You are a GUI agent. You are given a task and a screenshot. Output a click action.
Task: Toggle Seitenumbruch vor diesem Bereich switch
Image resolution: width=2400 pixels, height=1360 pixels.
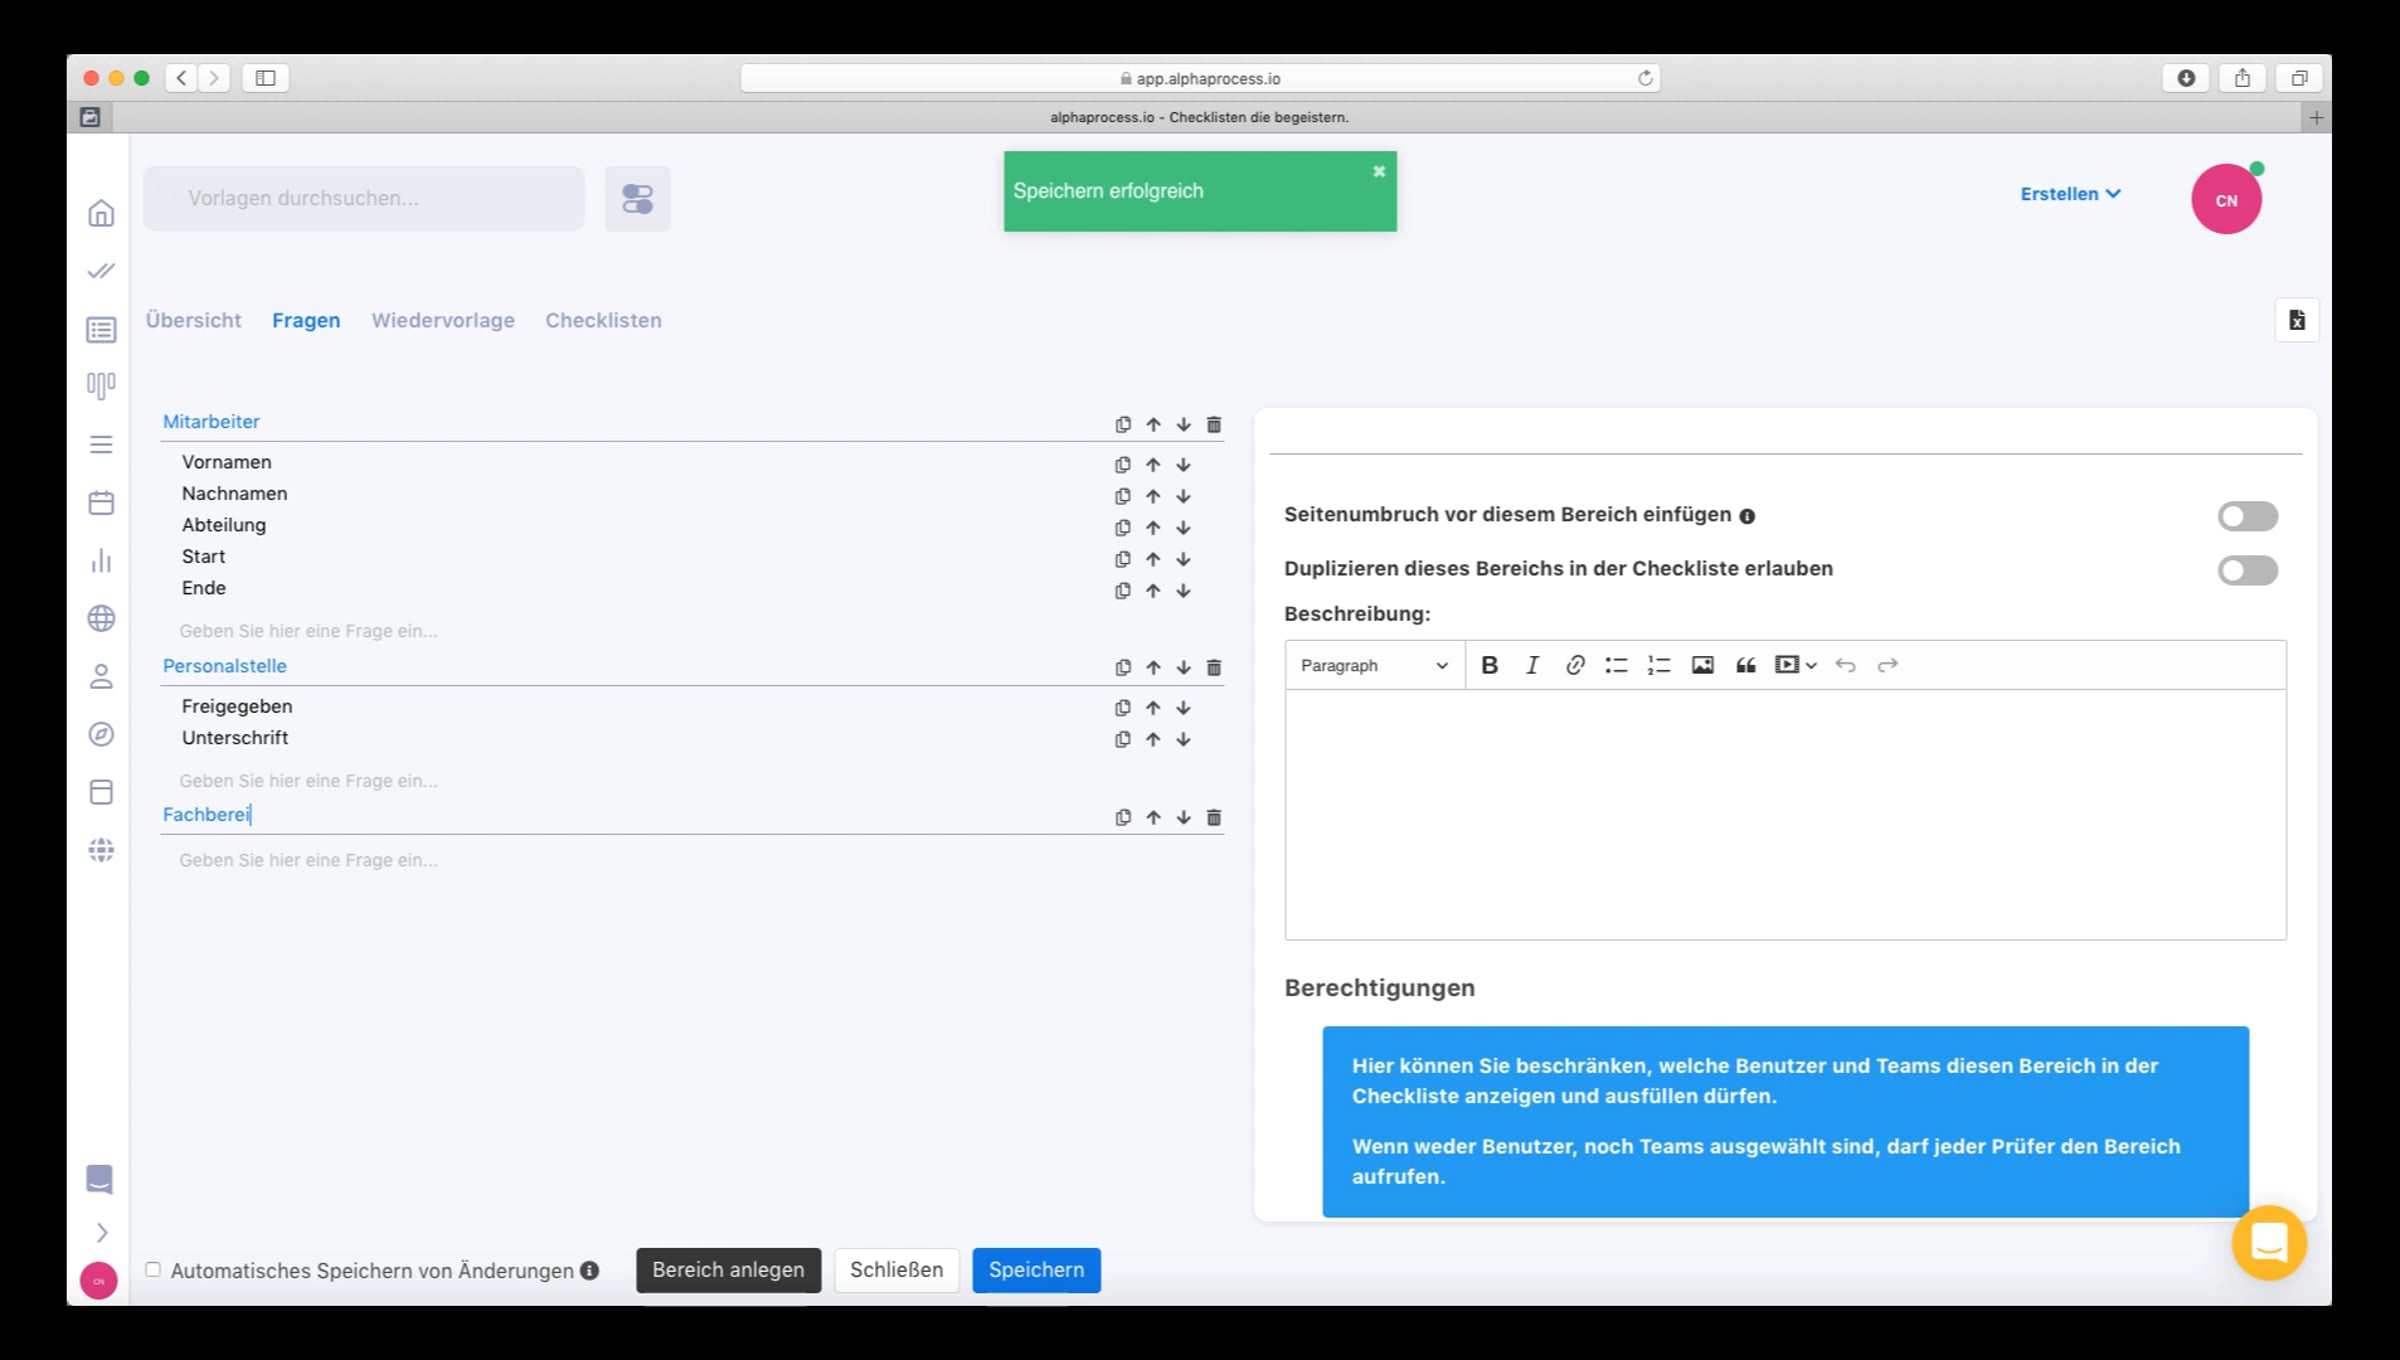[x=2247, y=516]
